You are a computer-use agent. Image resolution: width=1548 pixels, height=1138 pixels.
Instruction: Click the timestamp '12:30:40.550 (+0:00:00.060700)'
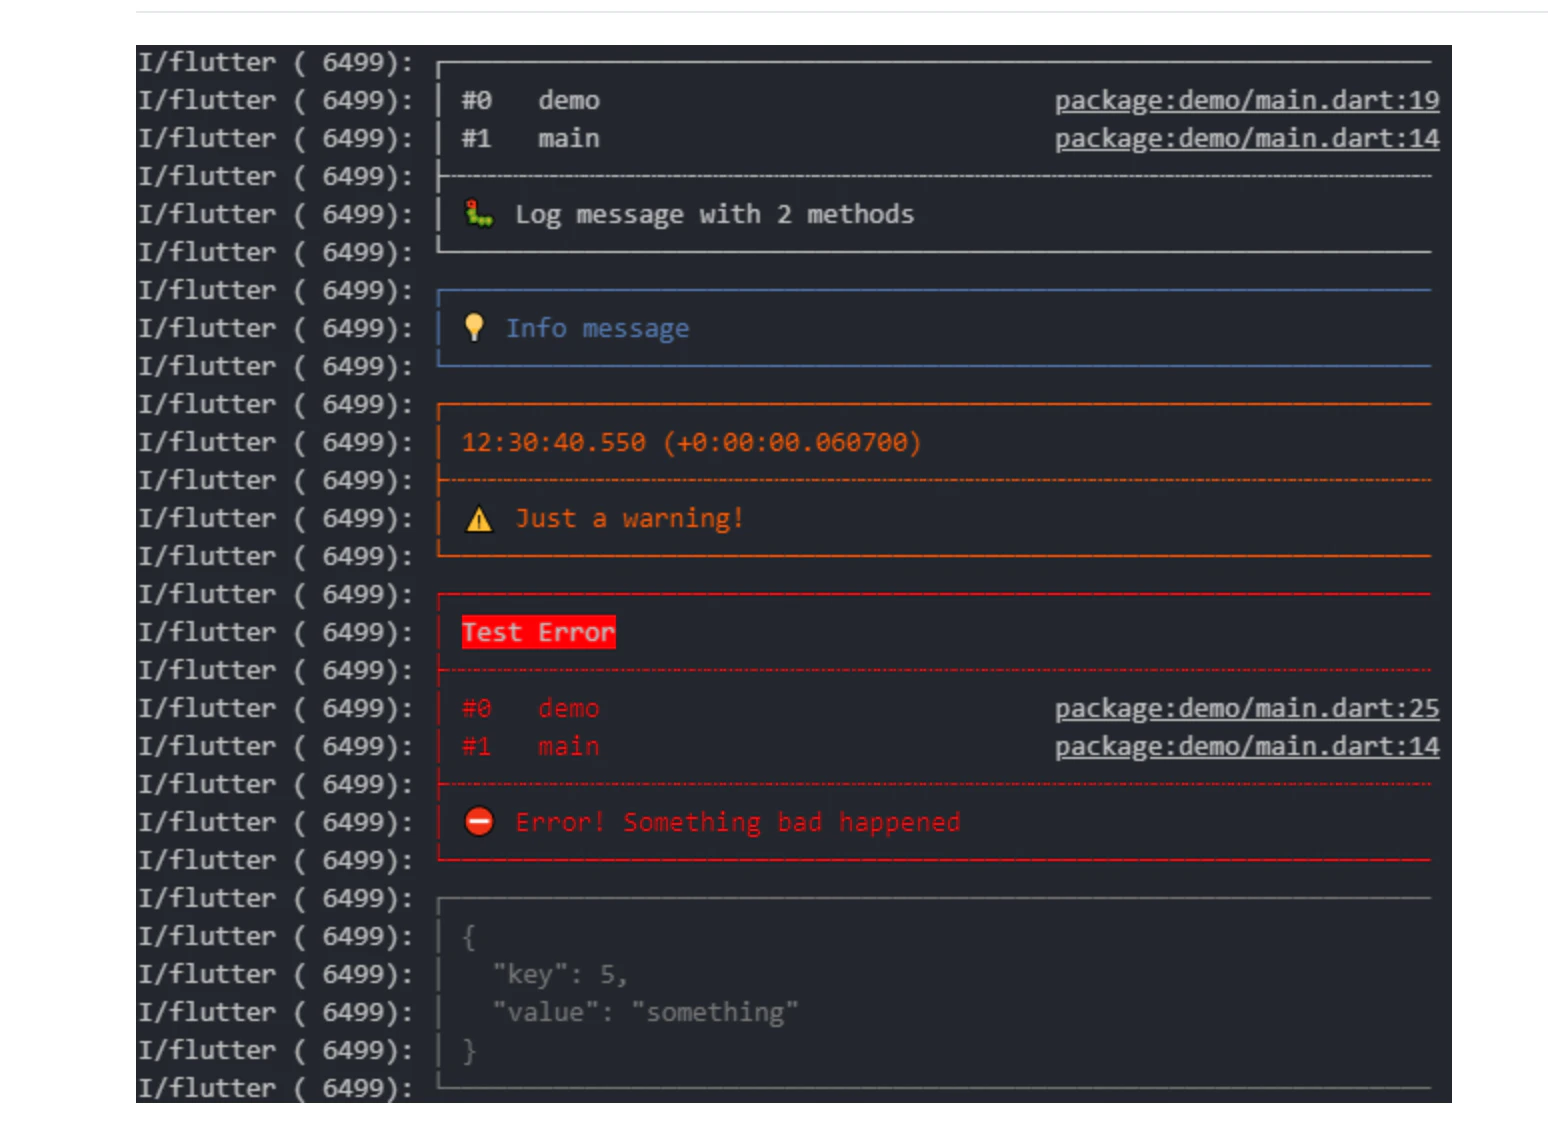coord(691,443)
